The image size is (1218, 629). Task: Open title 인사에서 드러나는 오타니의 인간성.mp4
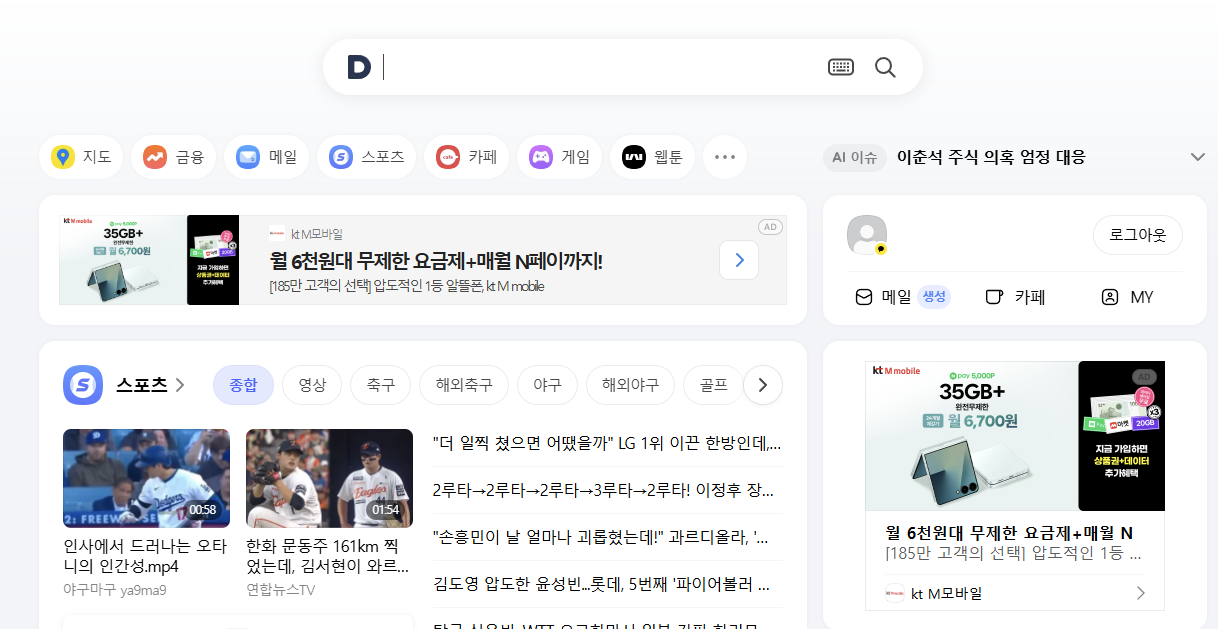pyautogui.click(x=145, y=556)
